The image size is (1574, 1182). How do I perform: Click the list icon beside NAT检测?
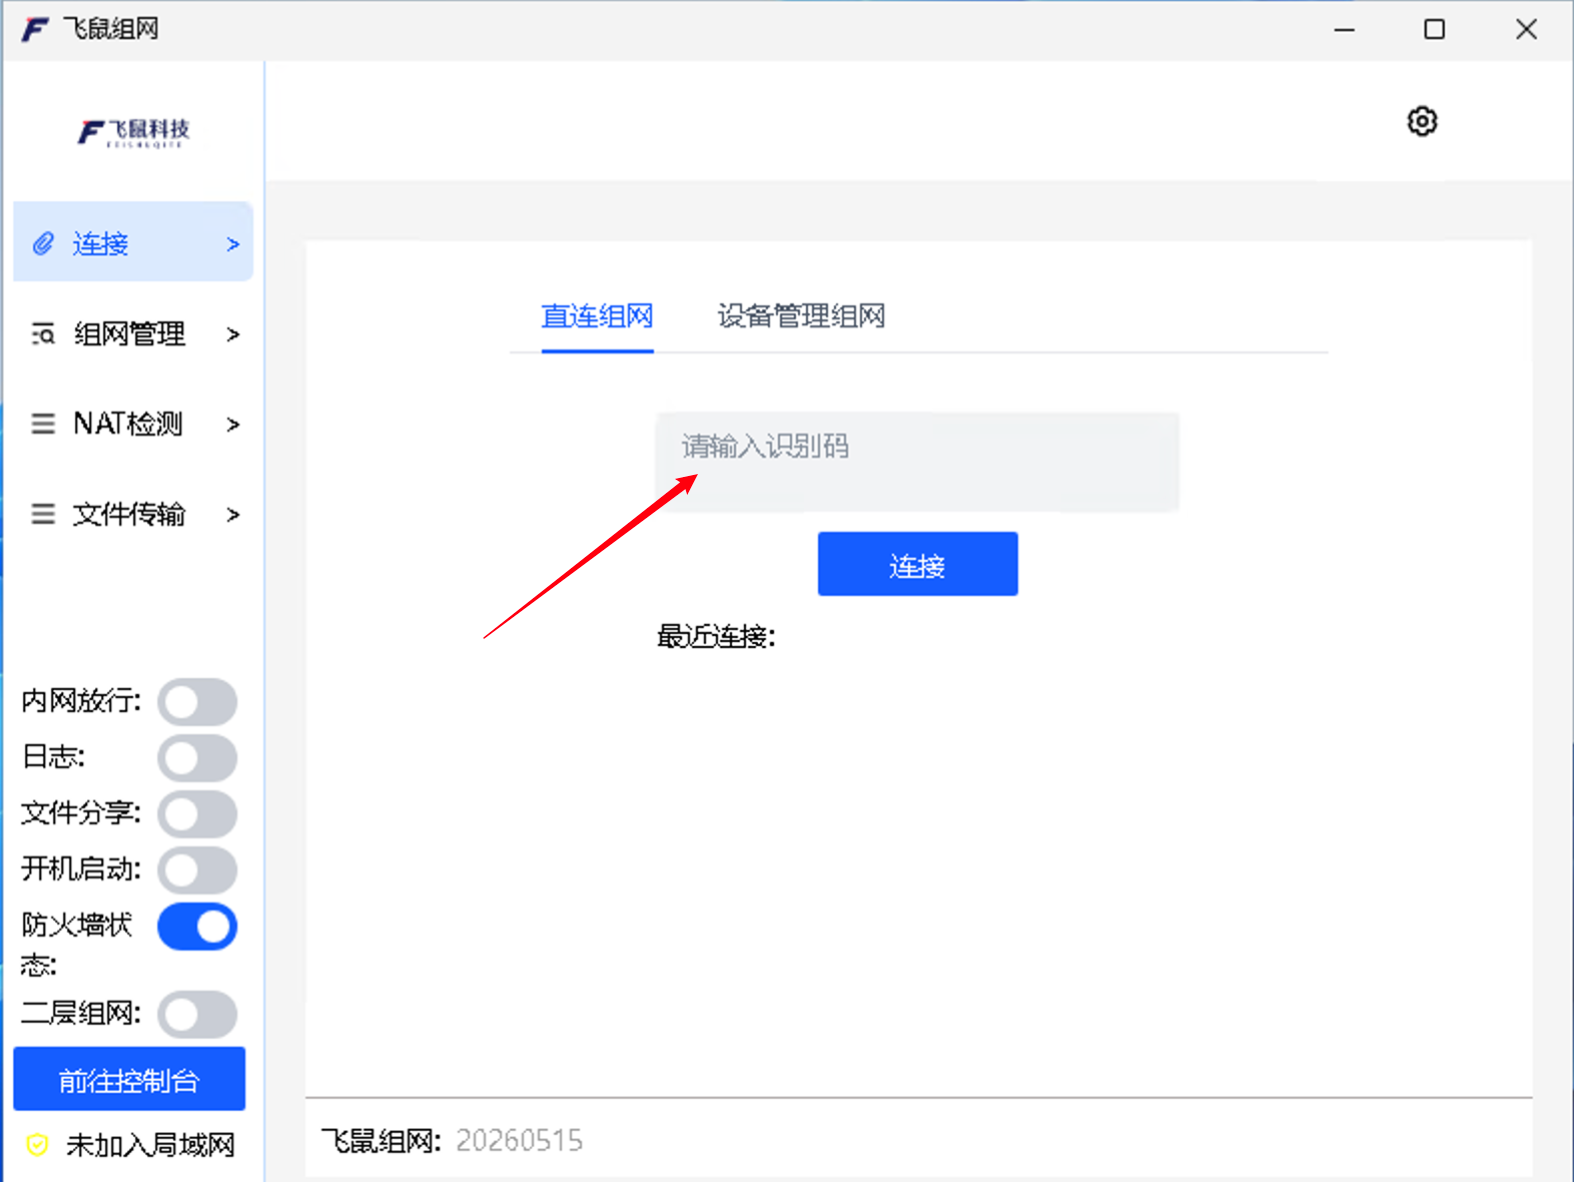pos(43,424)
